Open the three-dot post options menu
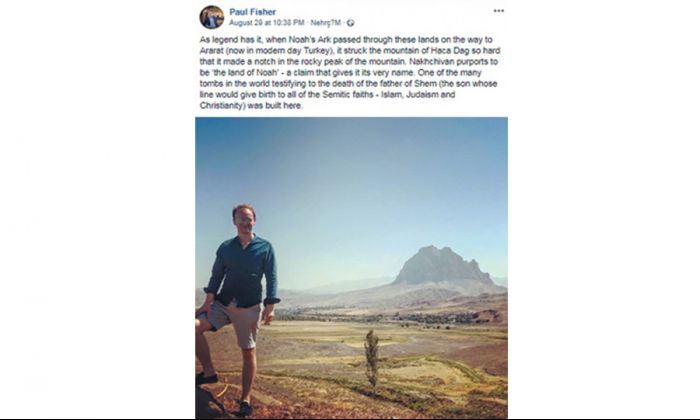 coord(499,11)
